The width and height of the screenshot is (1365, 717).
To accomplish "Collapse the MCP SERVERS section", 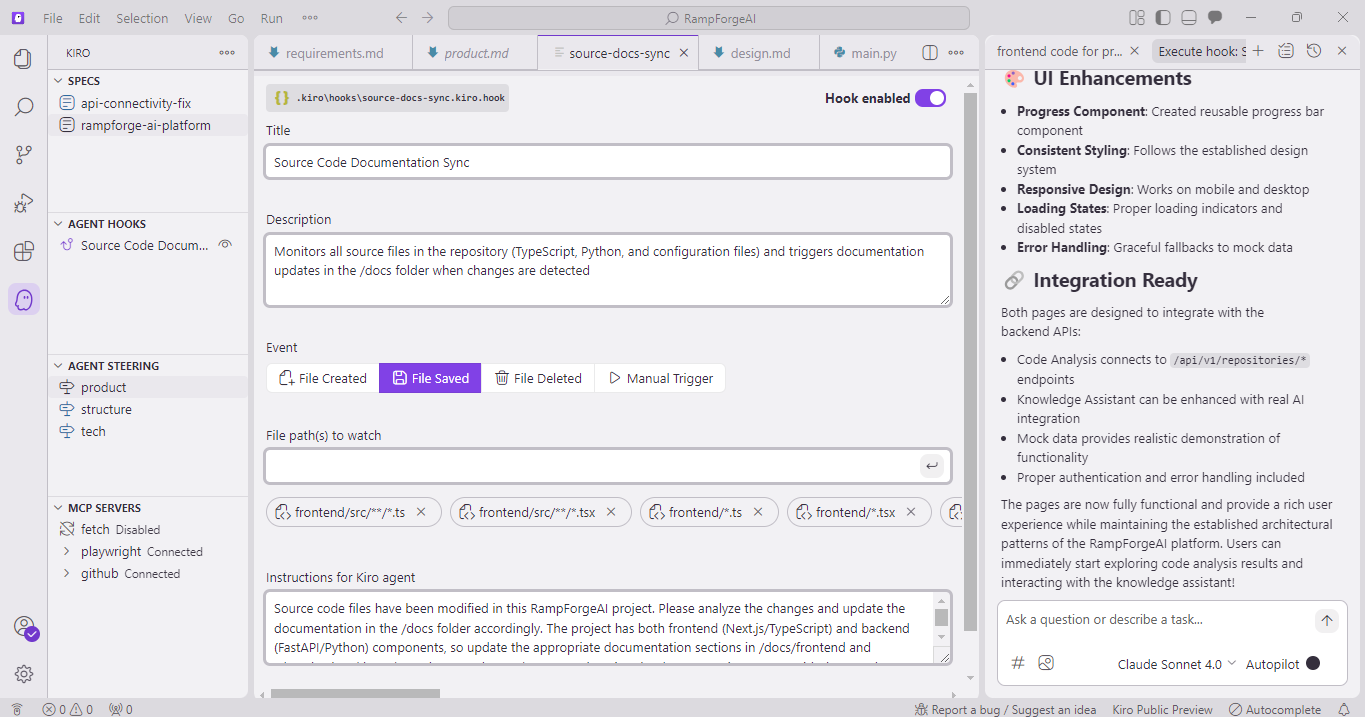I will point(148,508).
